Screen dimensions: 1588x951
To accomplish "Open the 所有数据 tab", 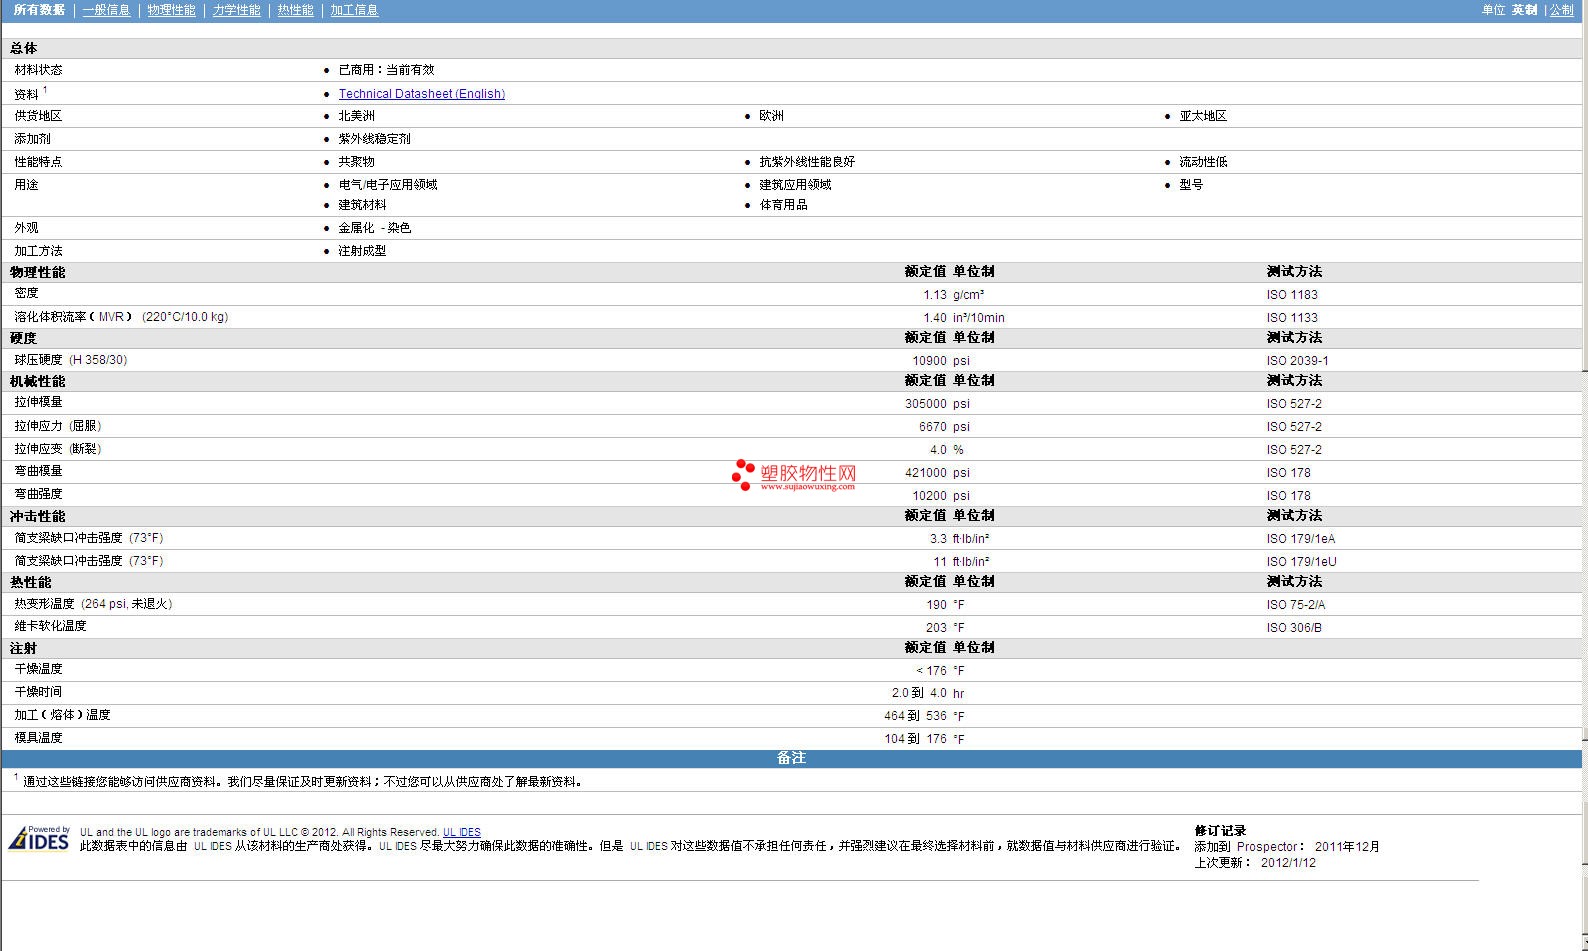I will [39, 10].
